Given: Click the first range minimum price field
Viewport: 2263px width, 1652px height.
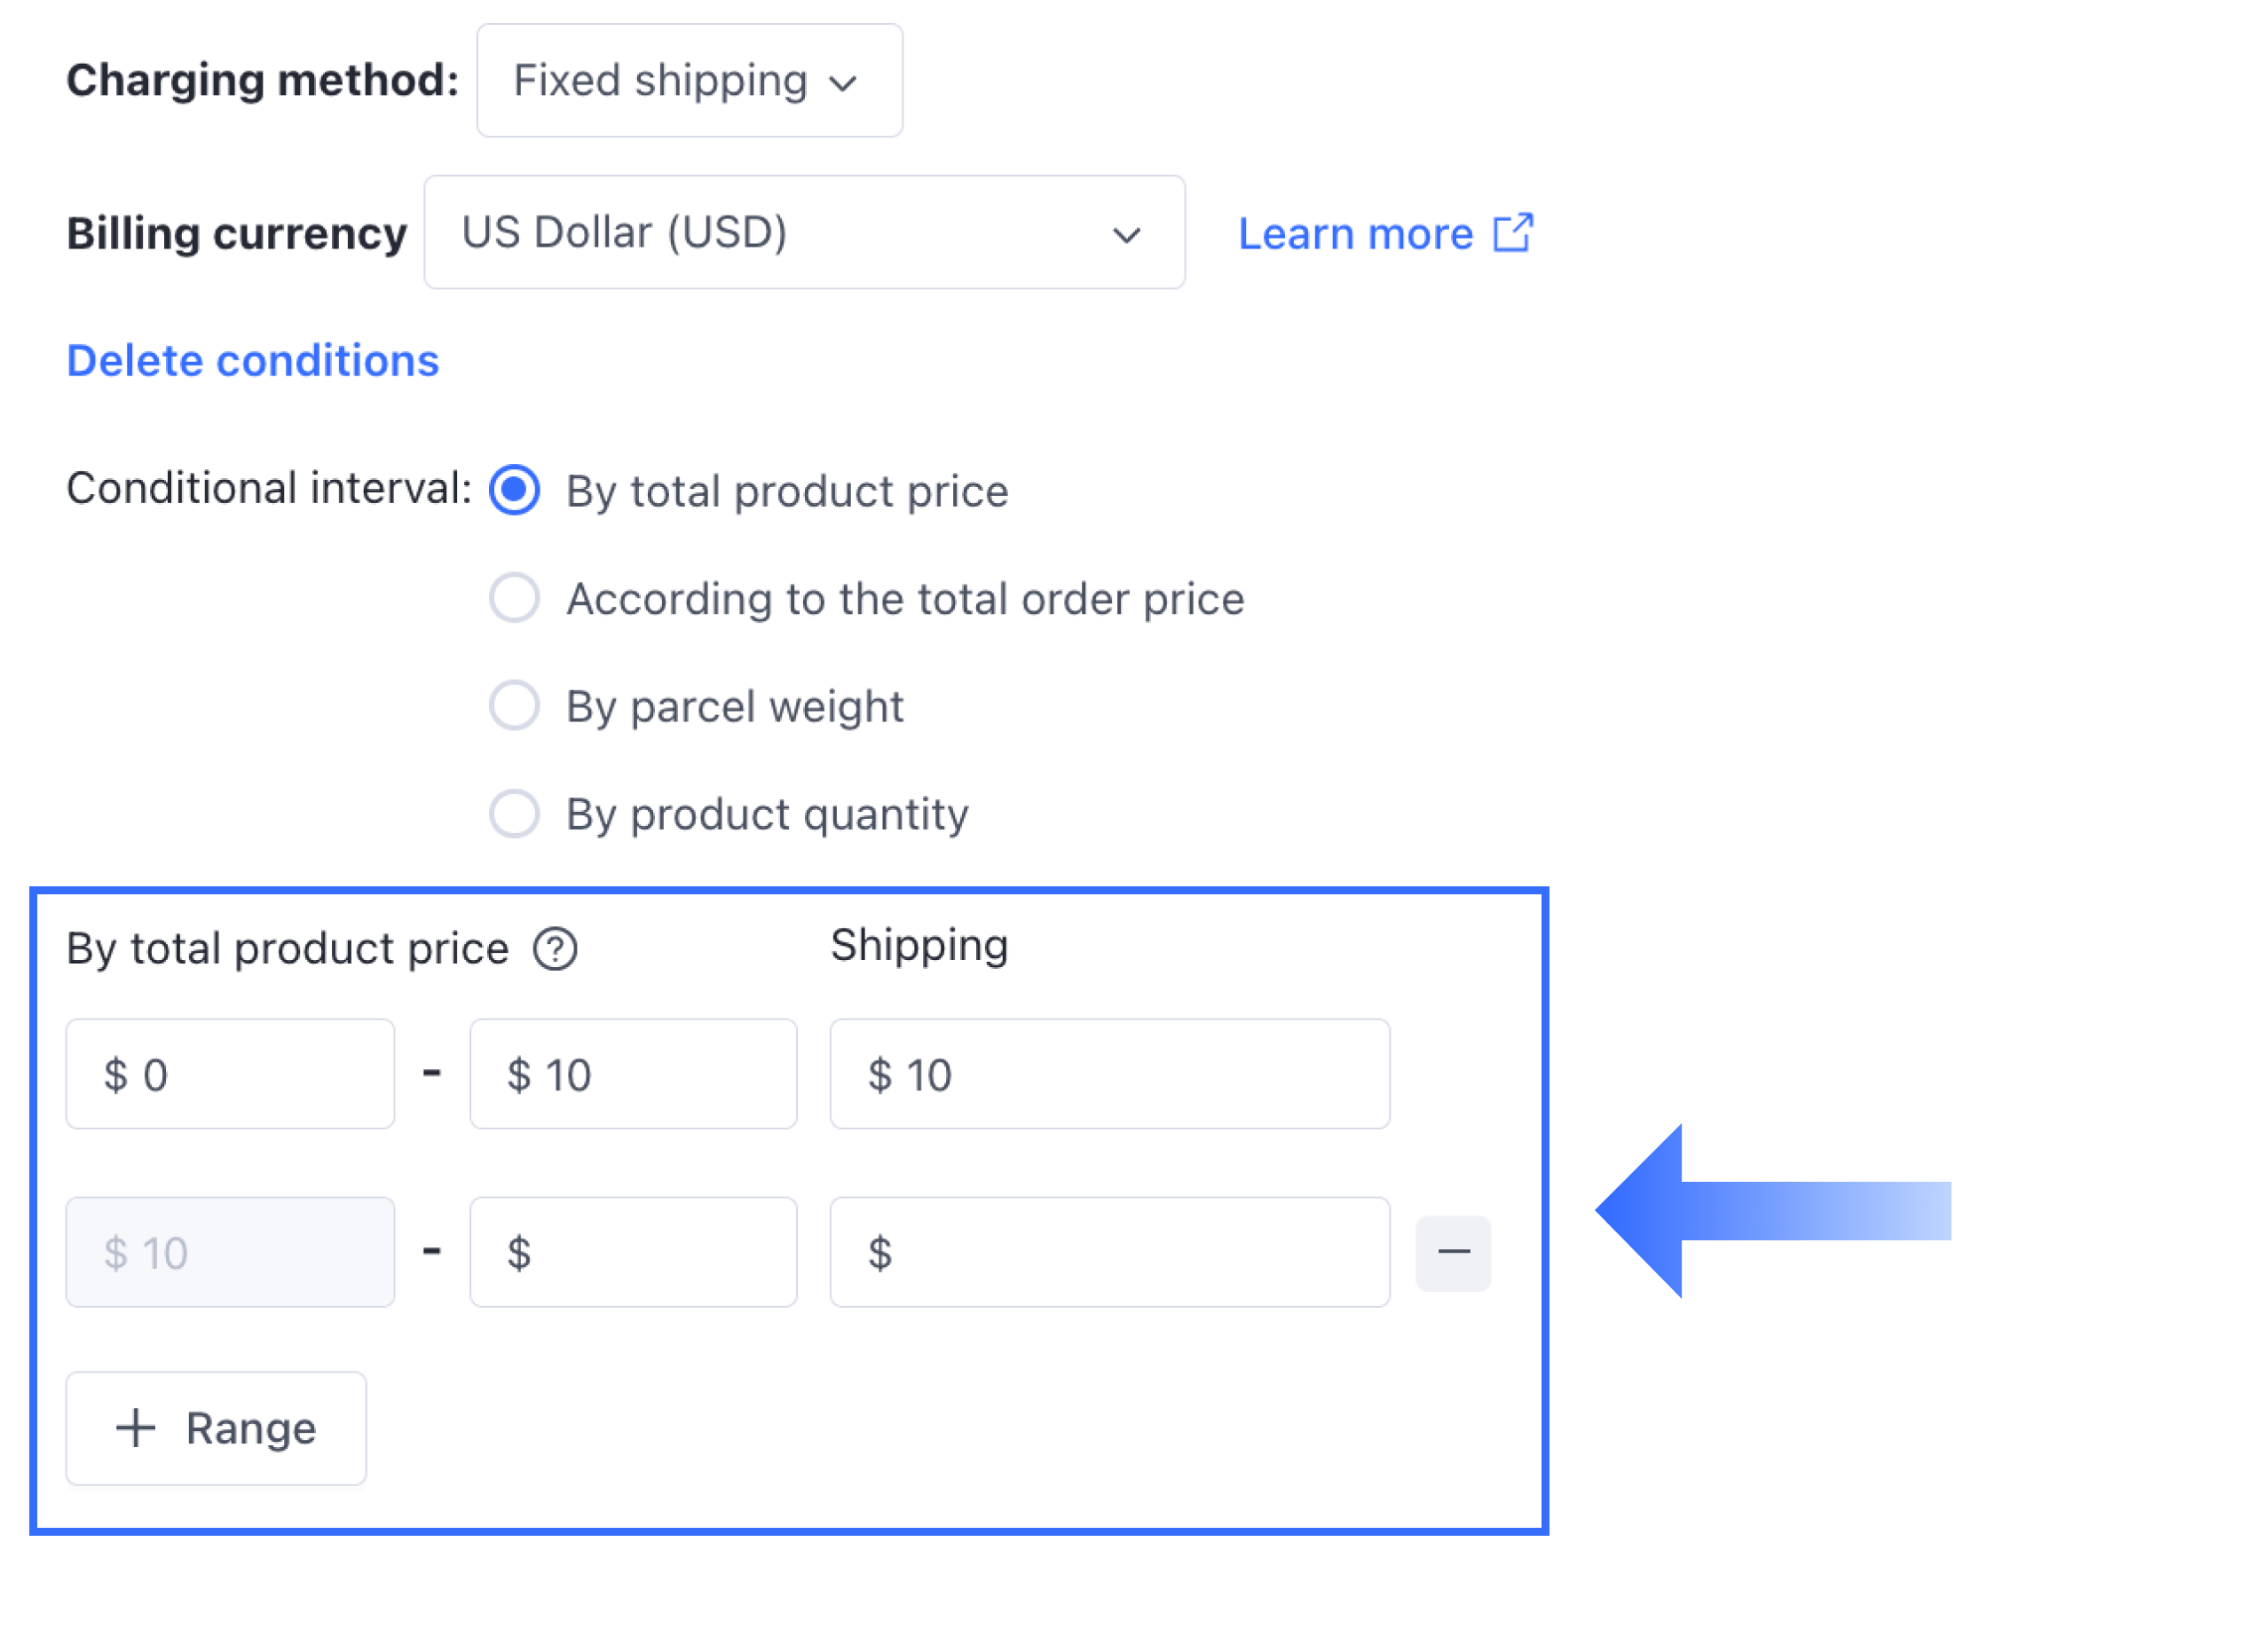Looking at the screenshot, I should tap(230, 1075).
